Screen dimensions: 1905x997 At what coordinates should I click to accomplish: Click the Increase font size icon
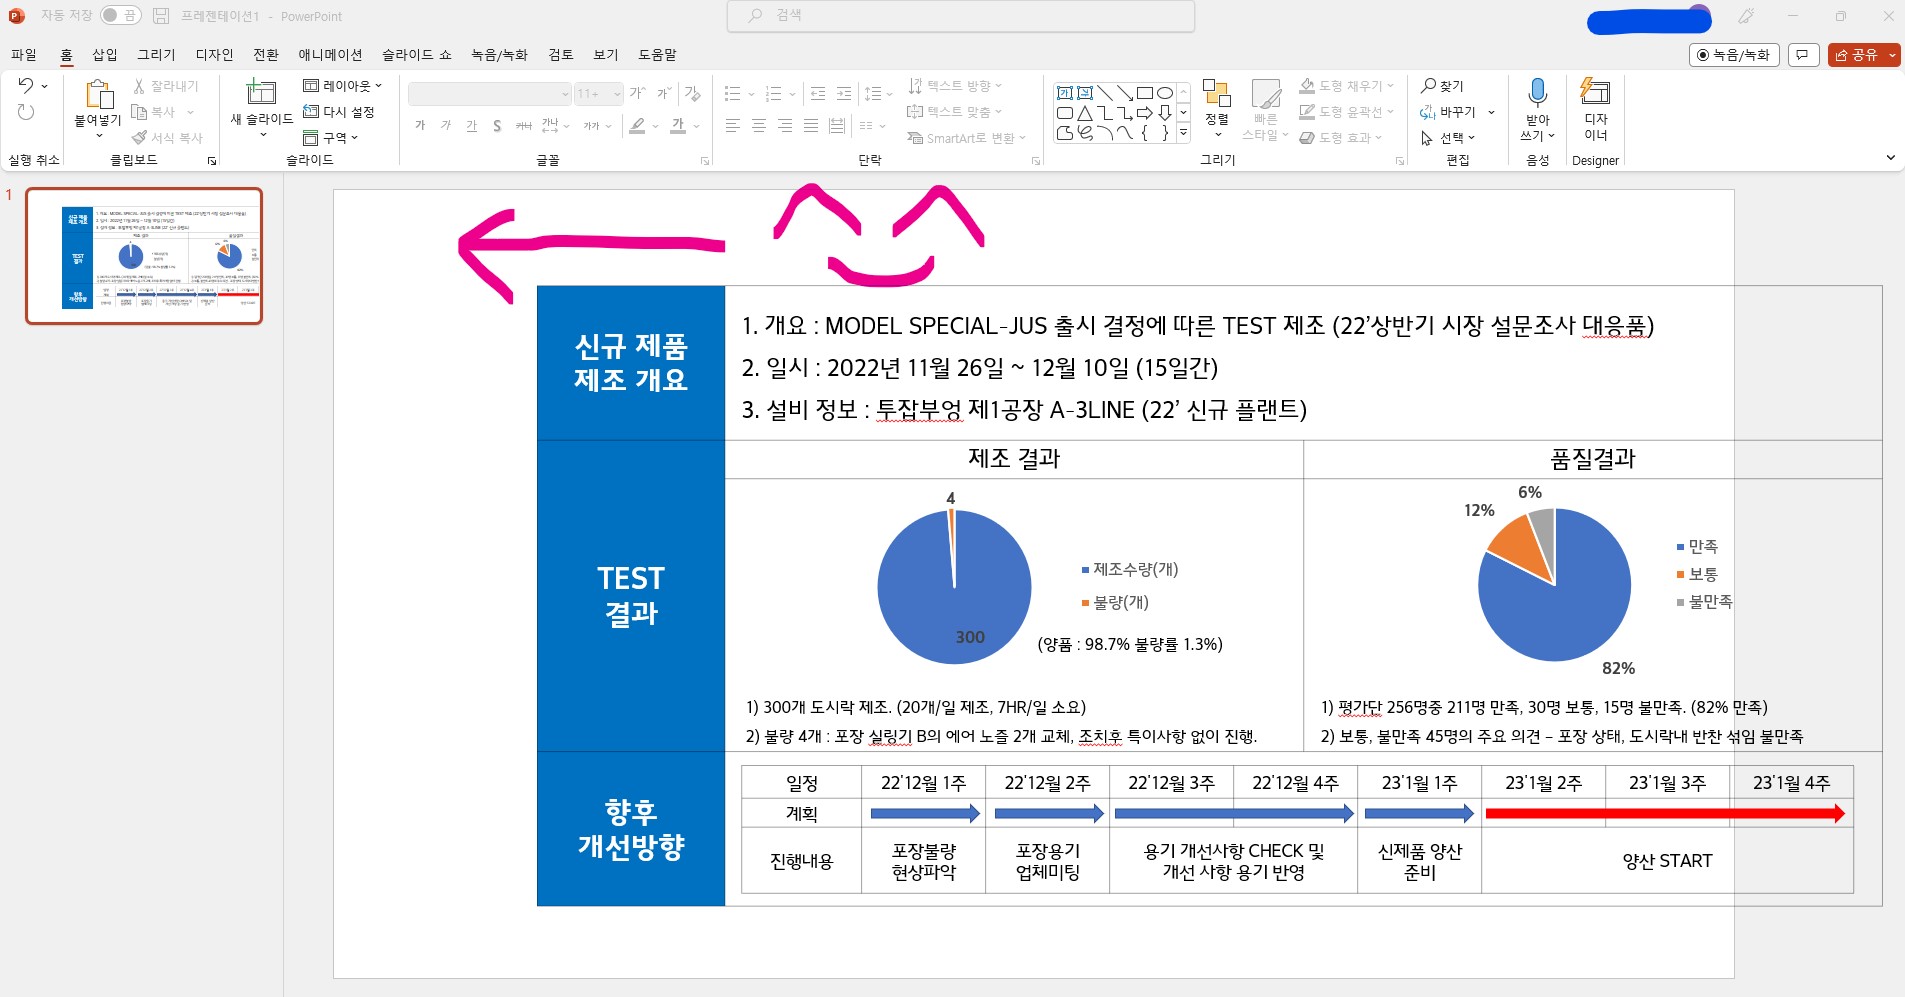coord(637,94)
